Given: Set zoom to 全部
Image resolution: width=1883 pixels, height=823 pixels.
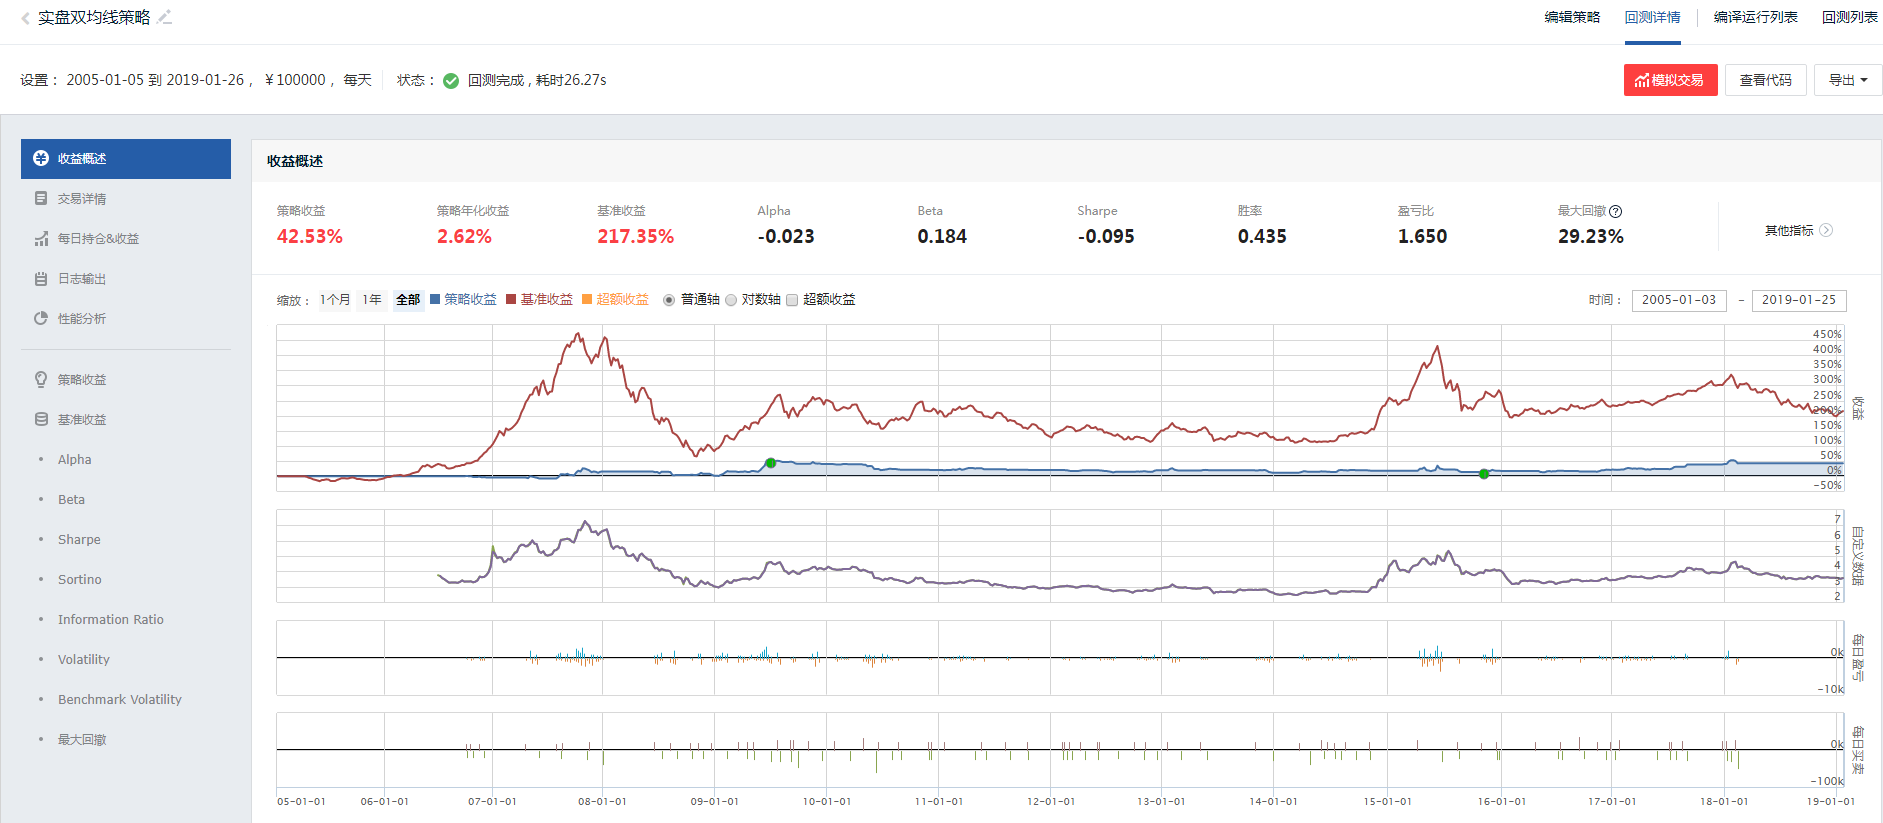Looking at the screenshot, I should (408, 300).
